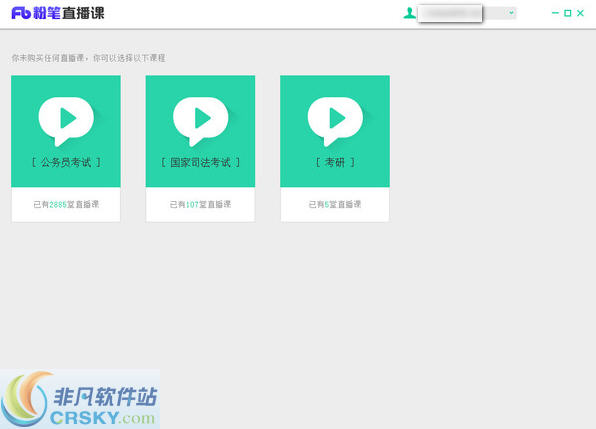
Task: Click the 非凡软件站 CRSKY watermark logo
Action: click(x=80, y=399)
